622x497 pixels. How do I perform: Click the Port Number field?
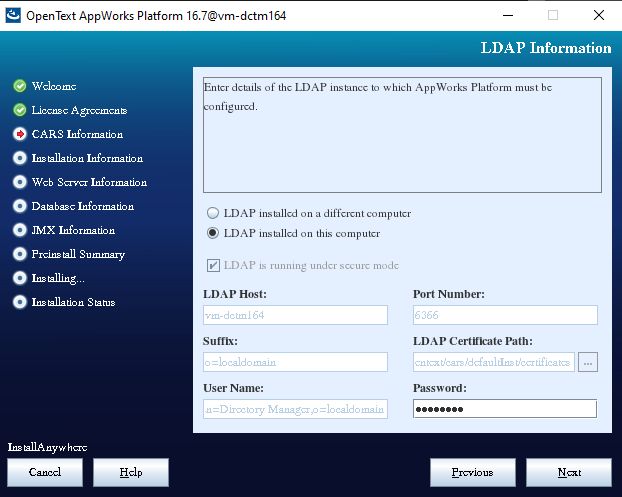(x=504, y=315)
